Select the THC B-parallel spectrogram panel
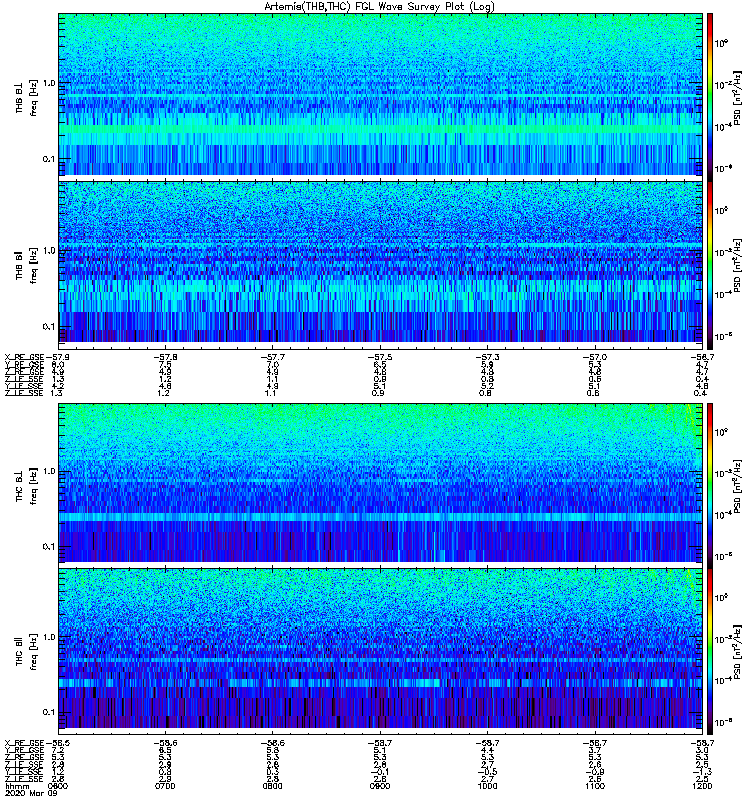Image resolution: width=750 pixels, height=800 pixels. 381,648
